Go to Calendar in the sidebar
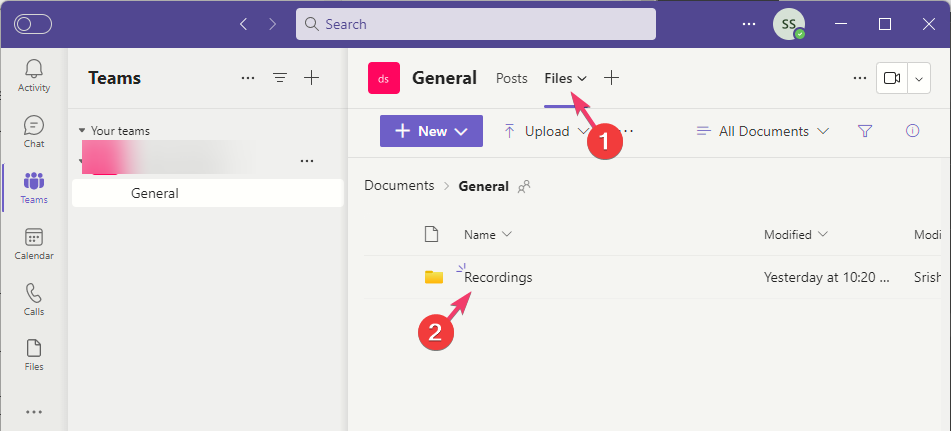The image size is (951, 431). 34,243
